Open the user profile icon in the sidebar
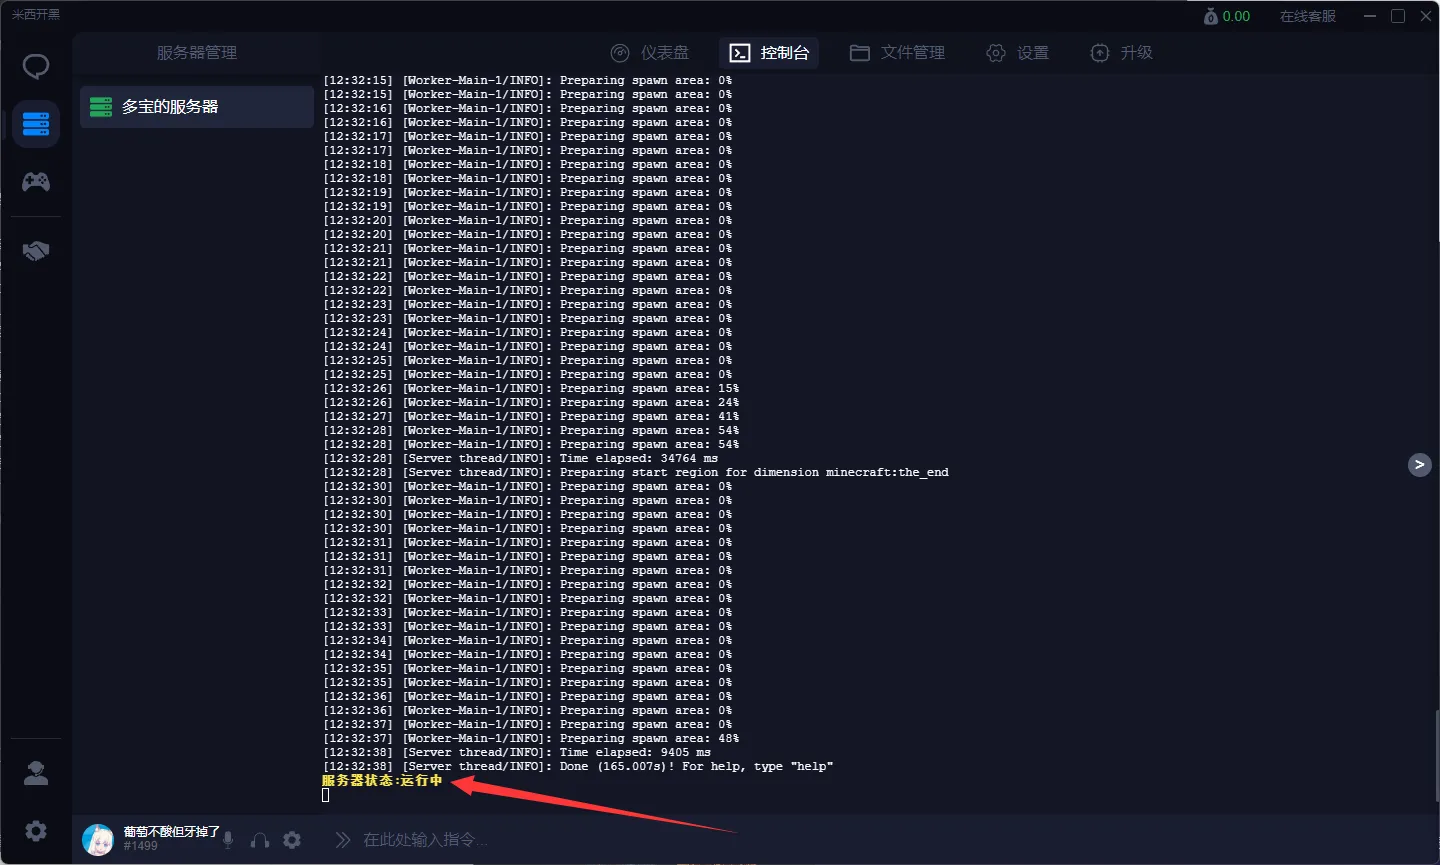Viewport: 1440px width, 865px height. (36, 773)
